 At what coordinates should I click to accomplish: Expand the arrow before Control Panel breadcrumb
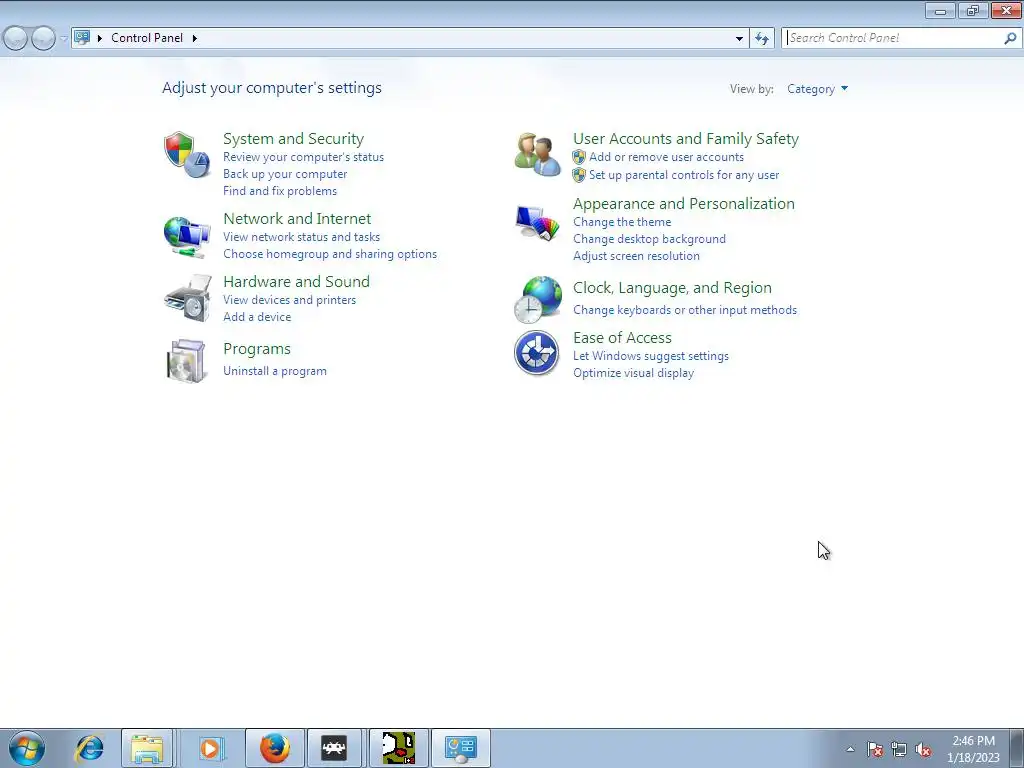100,38
